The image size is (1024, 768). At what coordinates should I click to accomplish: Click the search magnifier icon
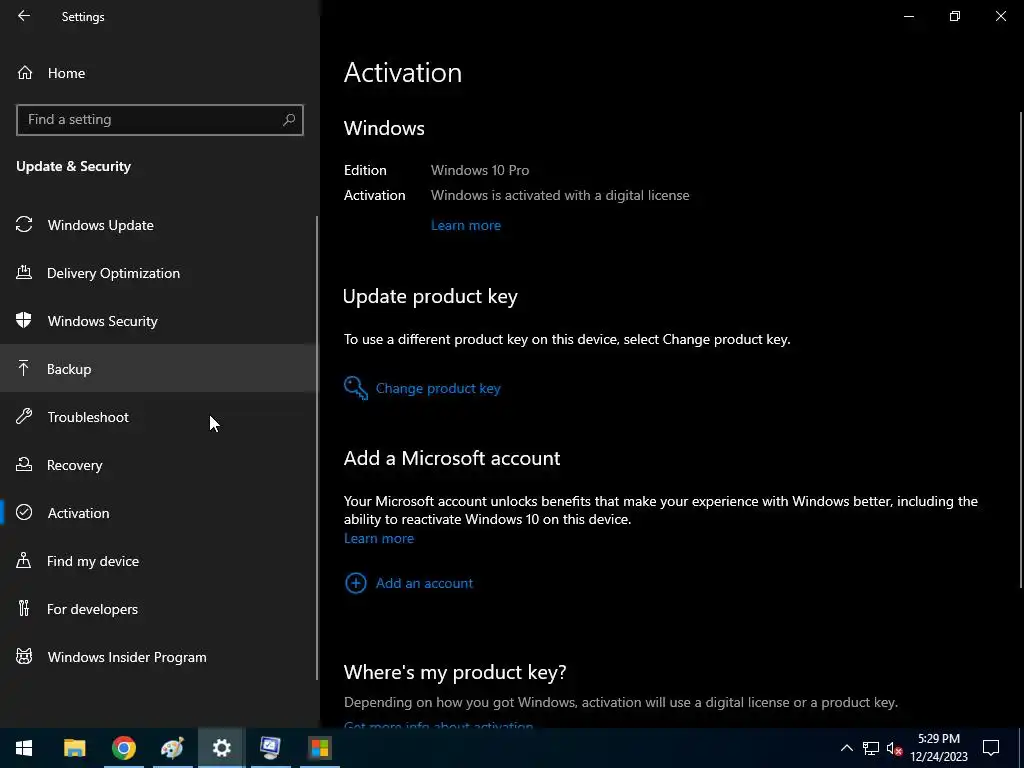(x=289, y=120)
